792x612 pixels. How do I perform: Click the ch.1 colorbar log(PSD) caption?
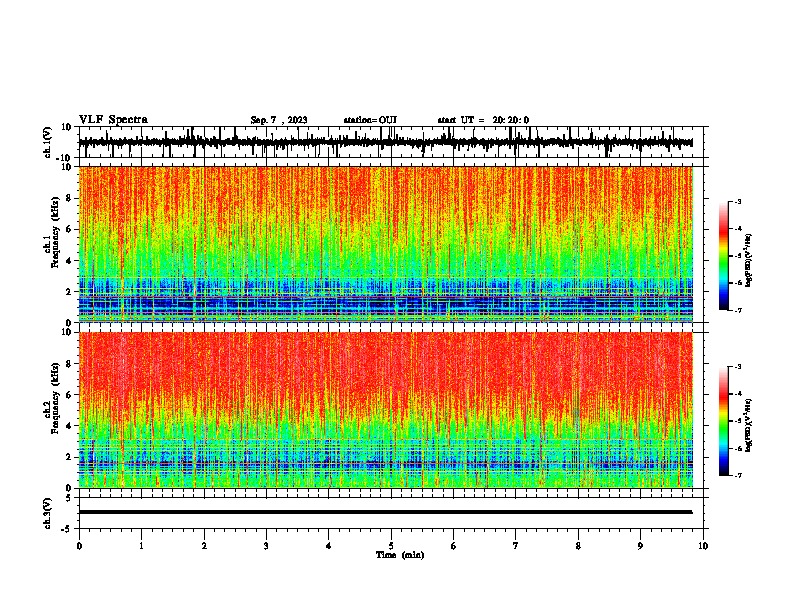click(749, 261)
